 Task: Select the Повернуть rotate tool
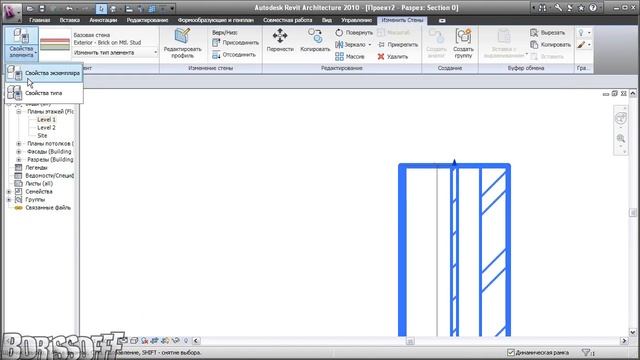354,32
